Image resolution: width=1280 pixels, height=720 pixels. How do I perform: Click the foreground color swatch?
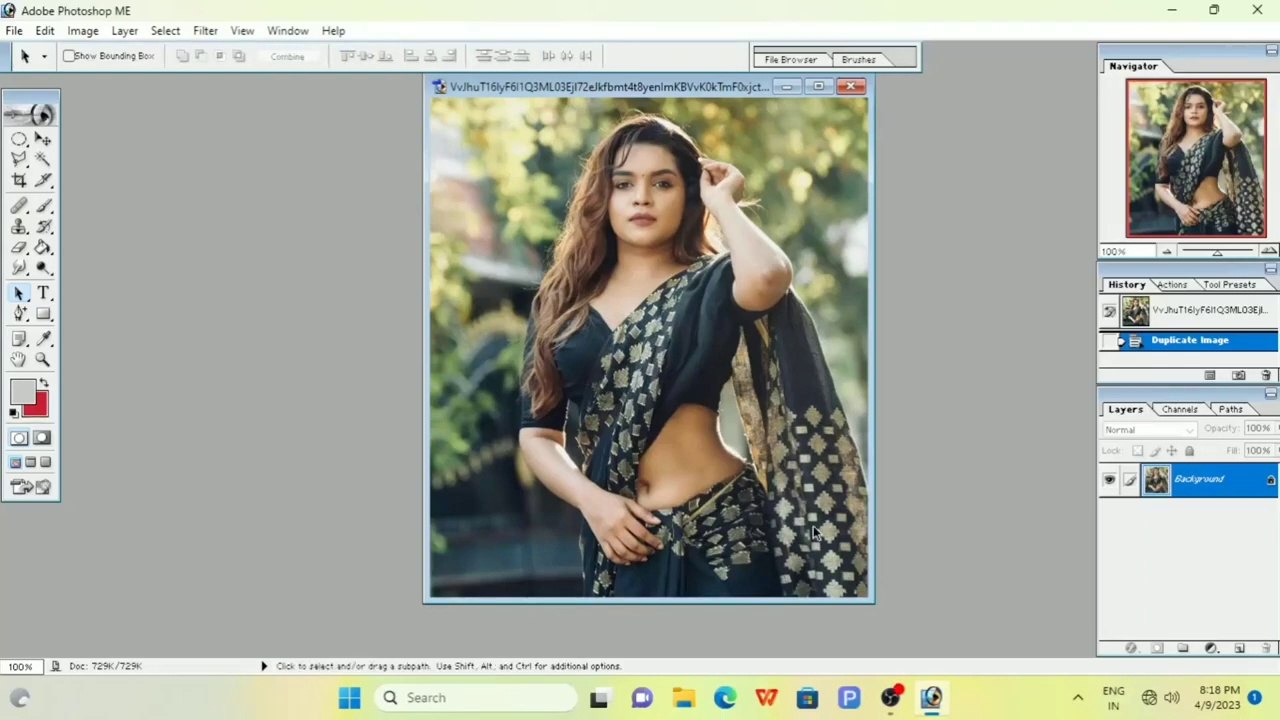(22, 393)
